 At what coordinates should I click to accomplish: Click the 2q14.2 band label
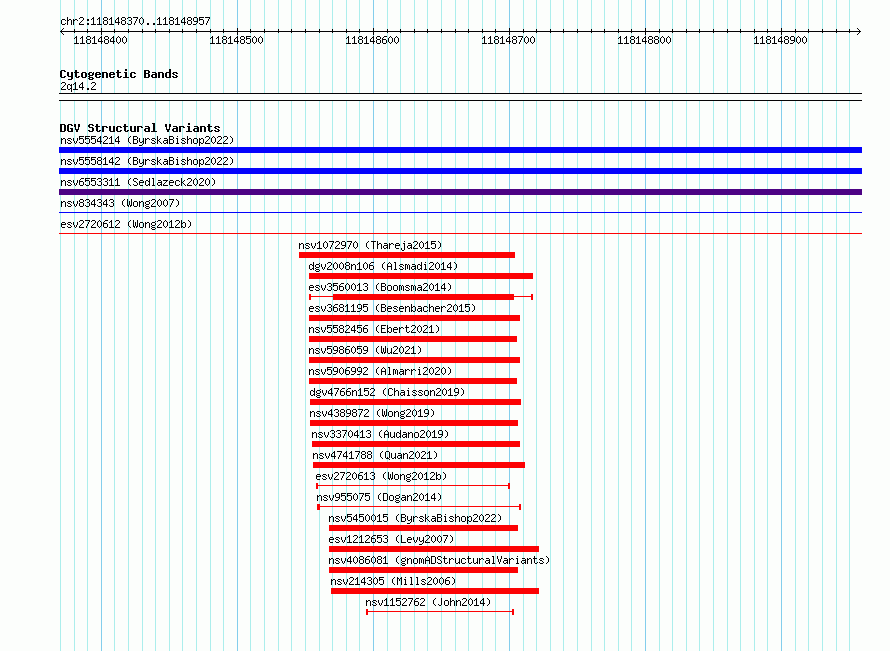tap(78, 86)
